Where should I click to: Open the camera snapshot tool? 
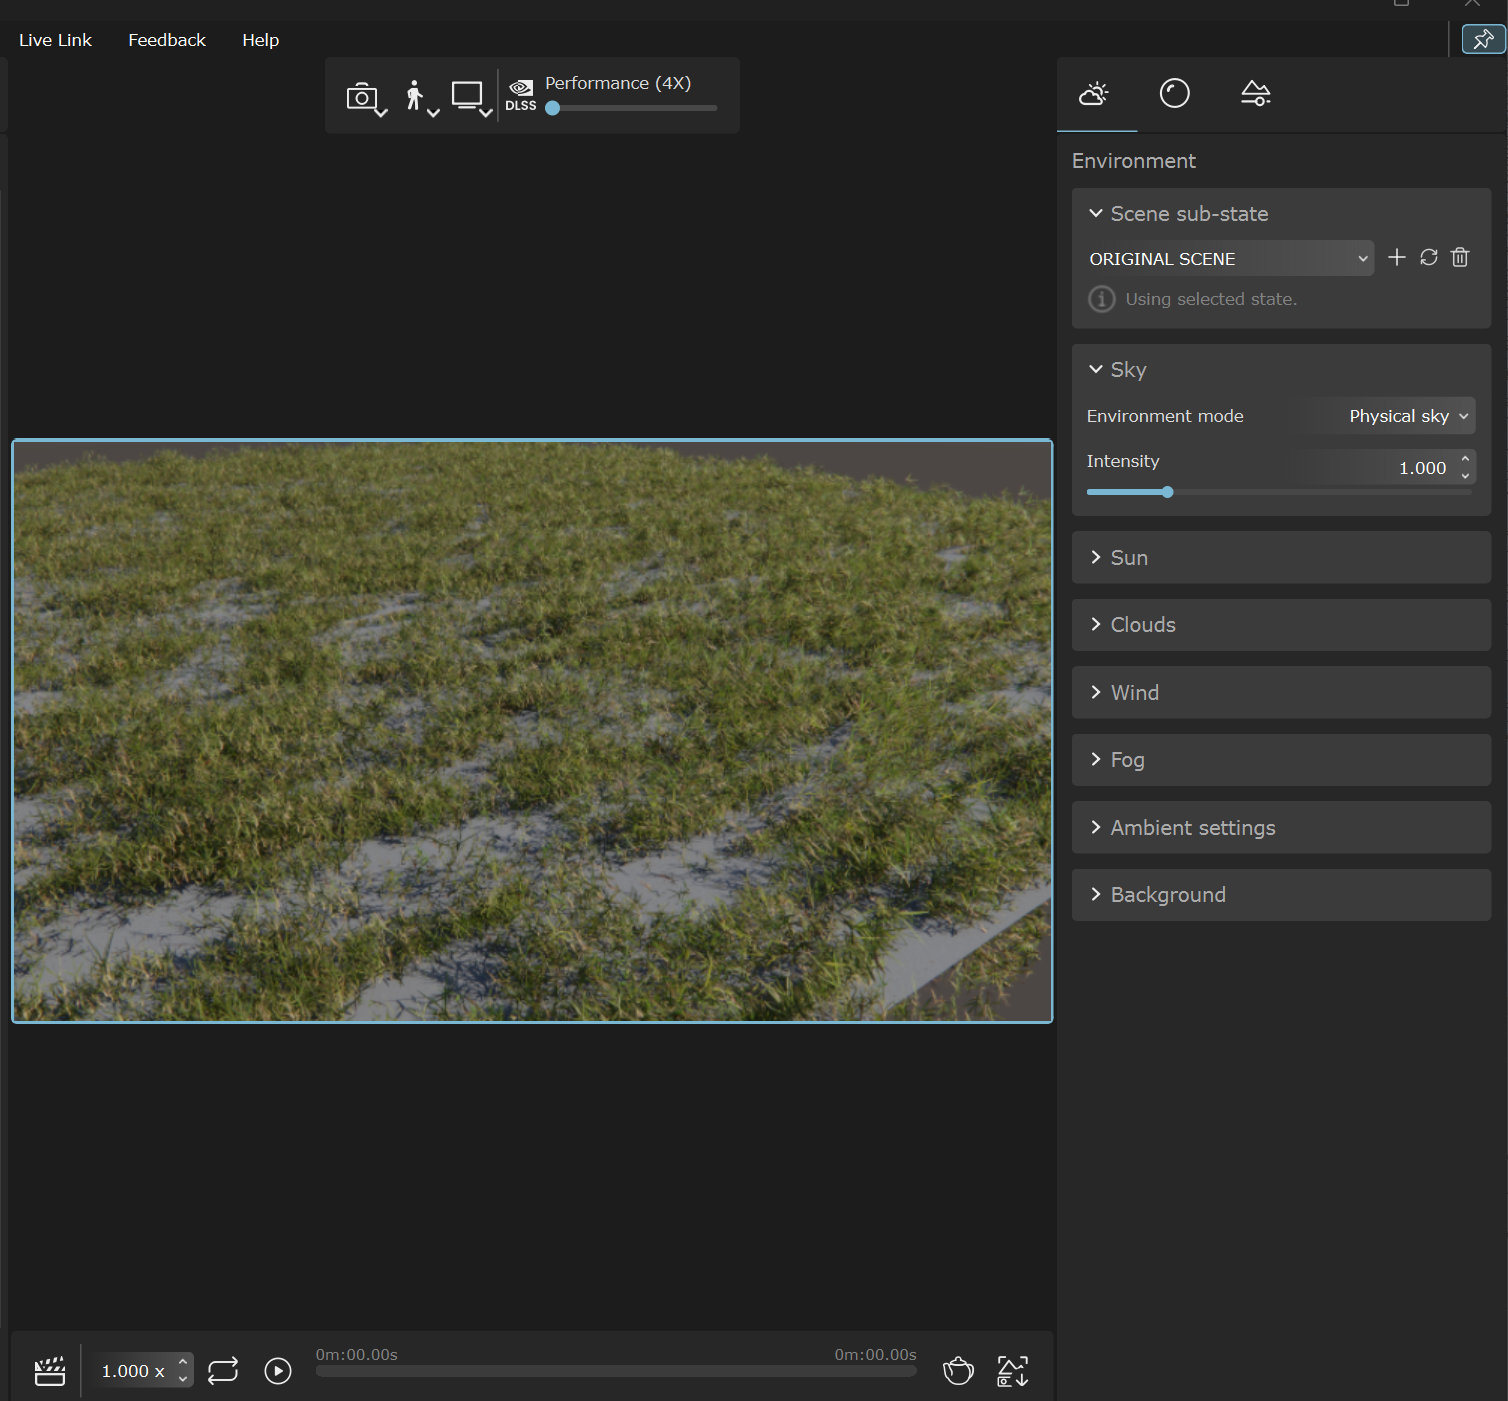coord(361,97)
